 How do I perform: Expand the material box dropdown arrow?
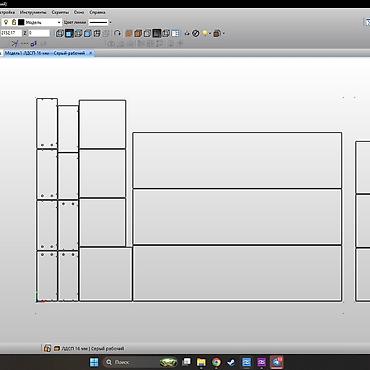(223, 33)
